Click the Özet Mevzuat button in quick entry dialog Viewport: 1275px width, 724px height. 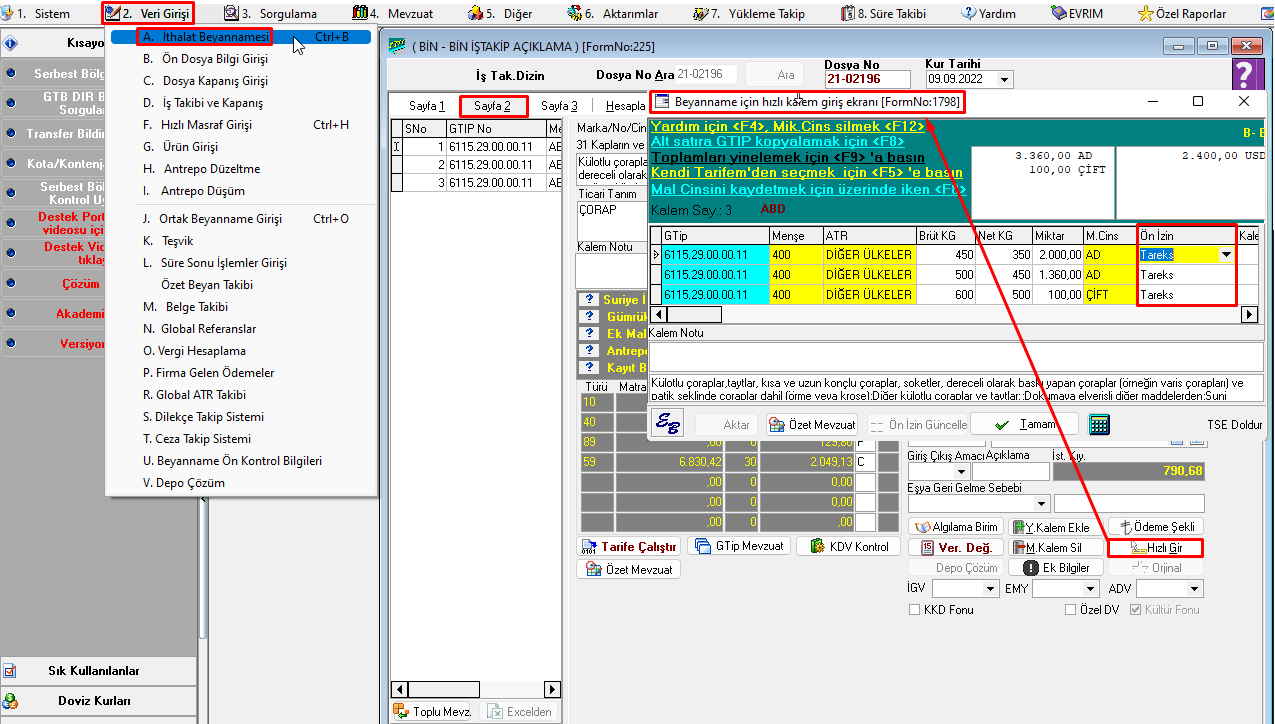click(812, 424)
